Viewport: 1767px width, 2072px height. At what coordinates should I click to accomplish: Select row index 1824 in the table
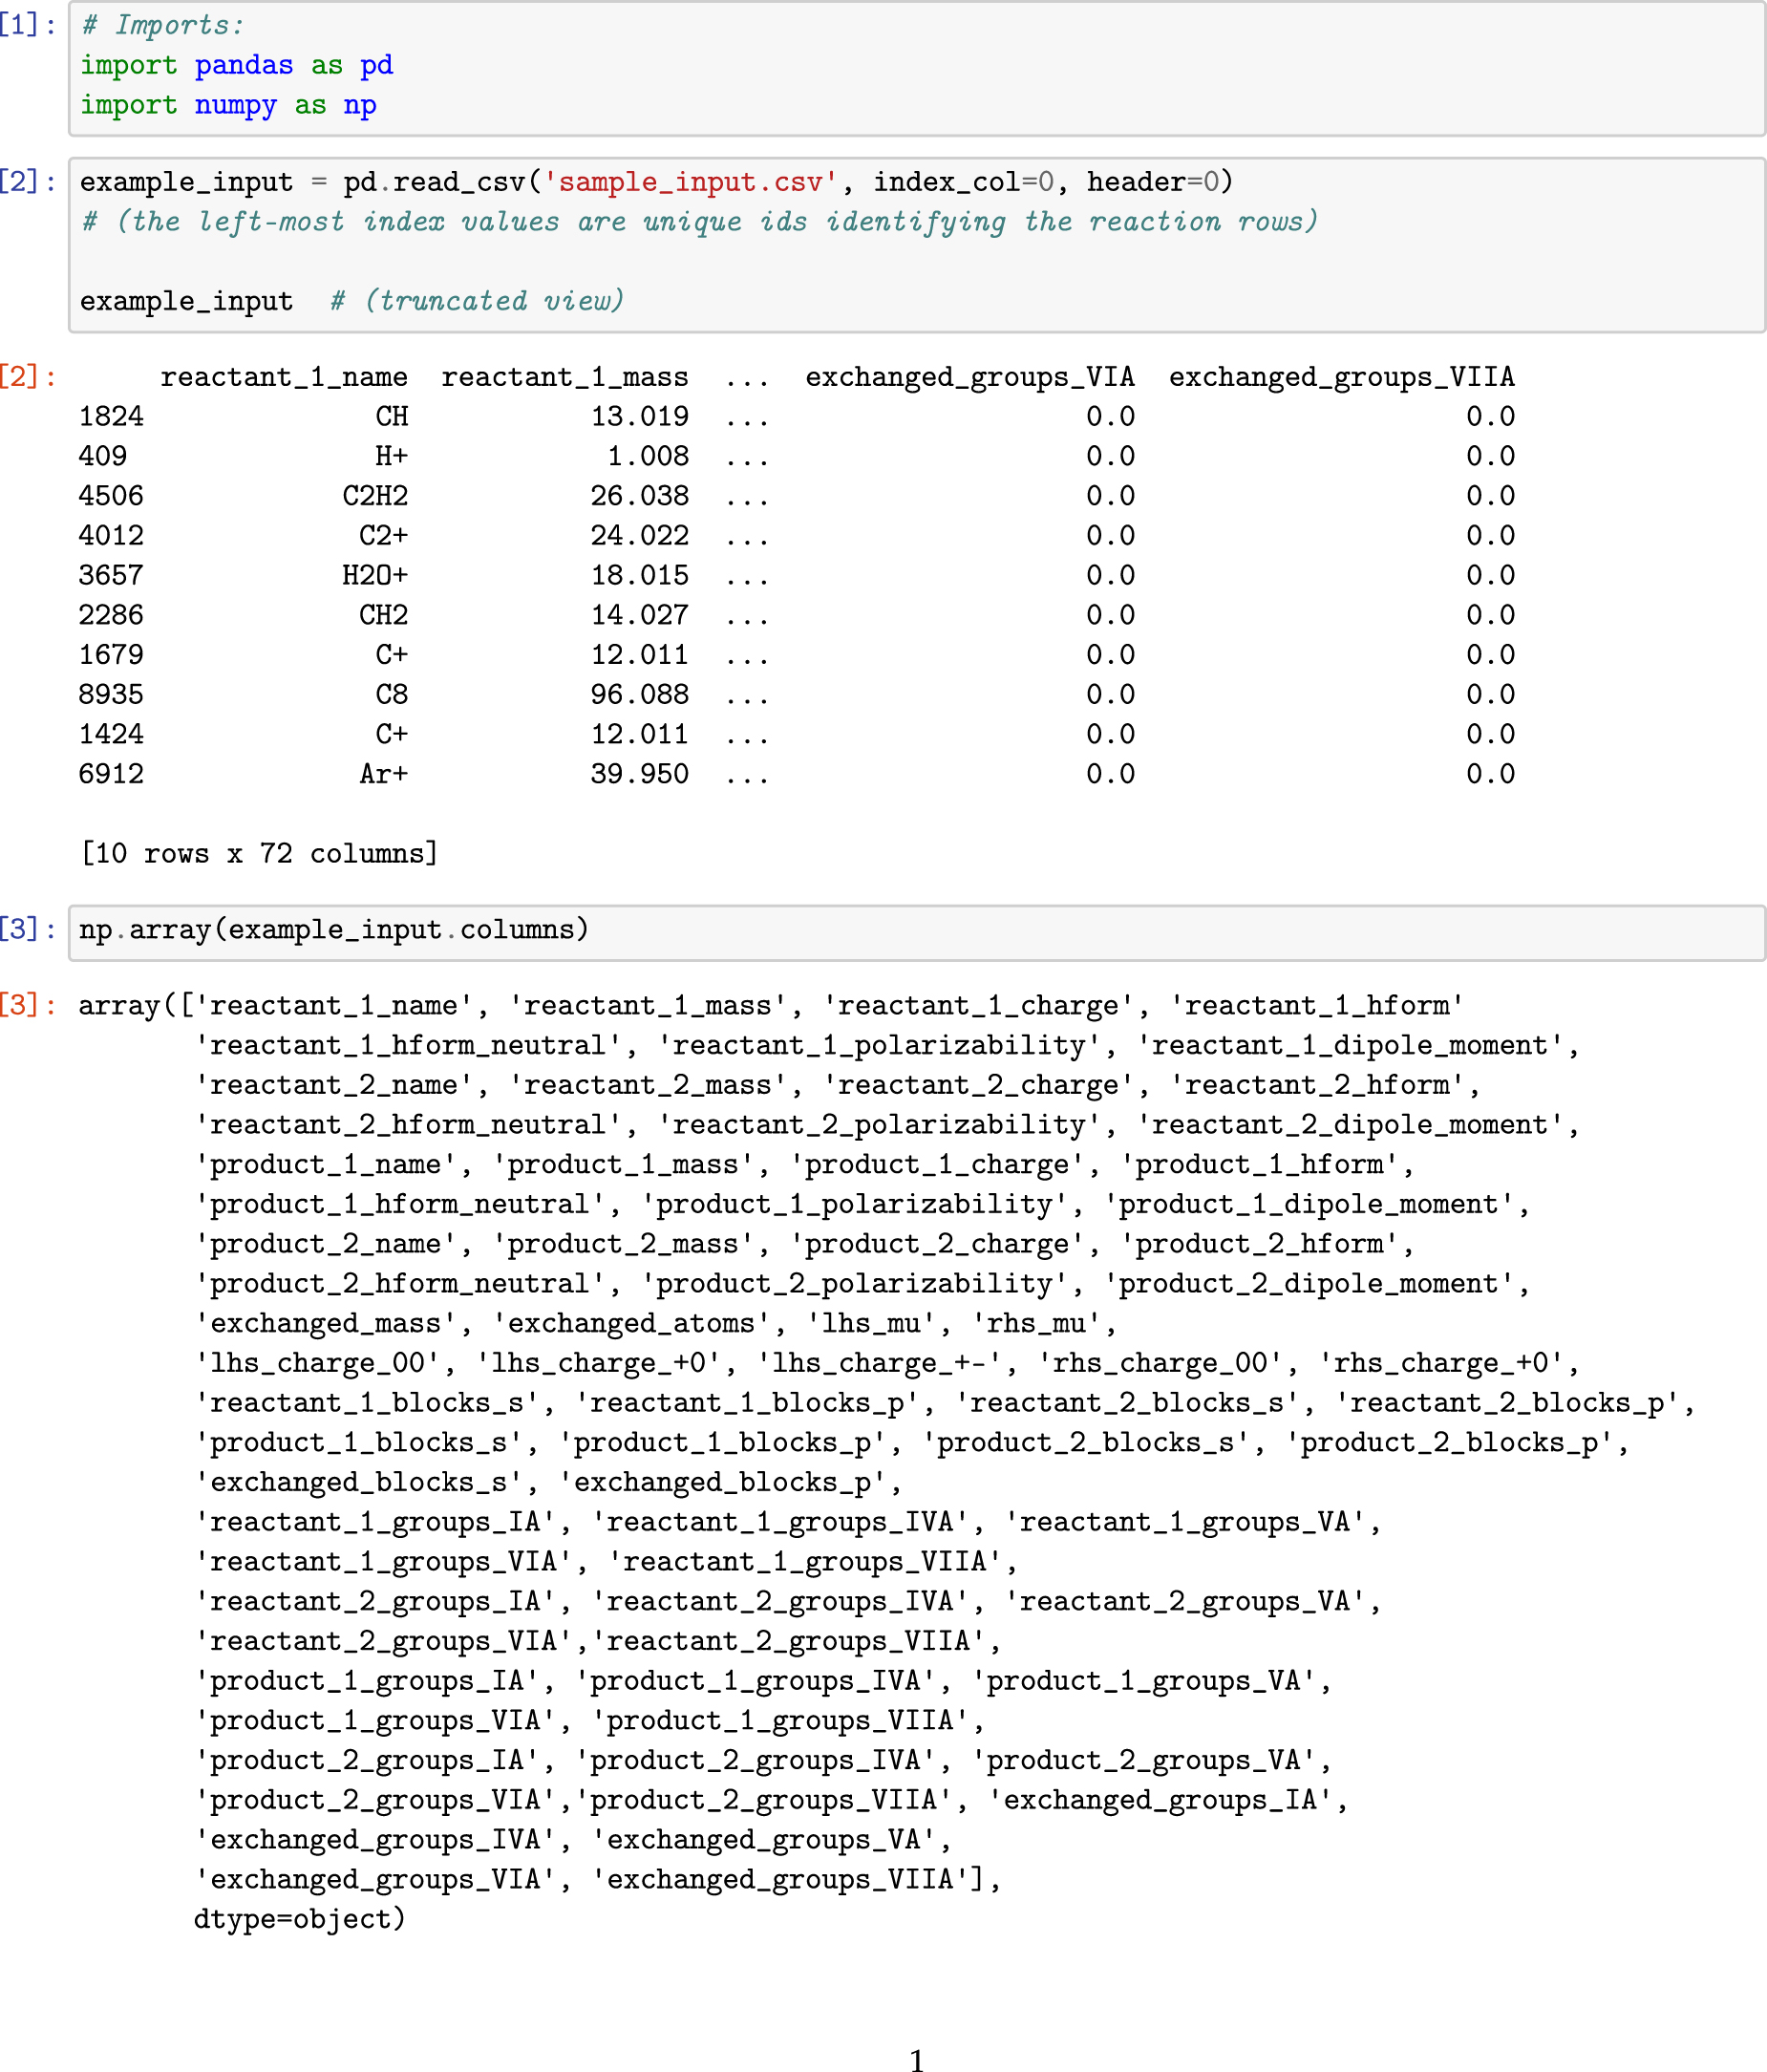pyautogui.click(x=111, y=416)
